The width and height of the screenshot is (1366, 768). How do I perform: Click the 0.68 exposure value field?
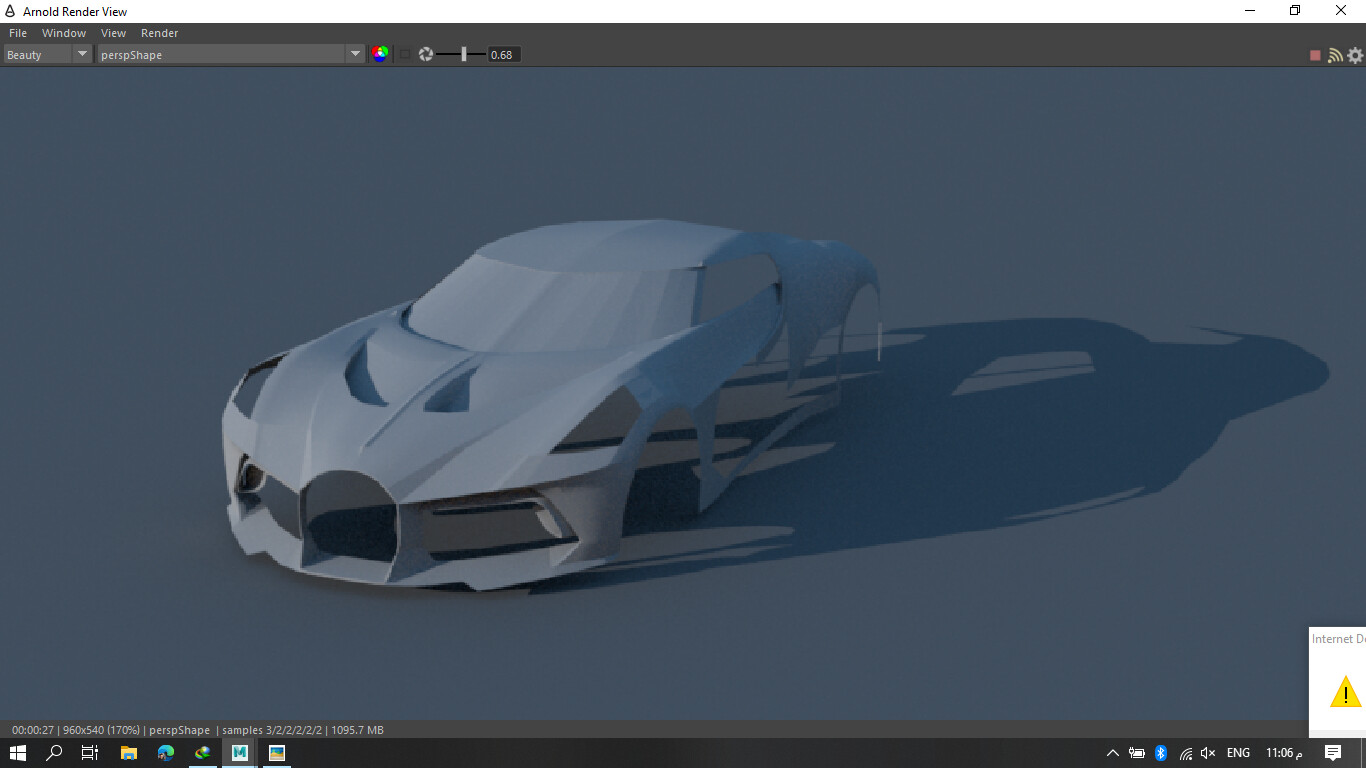click(503, 54)
